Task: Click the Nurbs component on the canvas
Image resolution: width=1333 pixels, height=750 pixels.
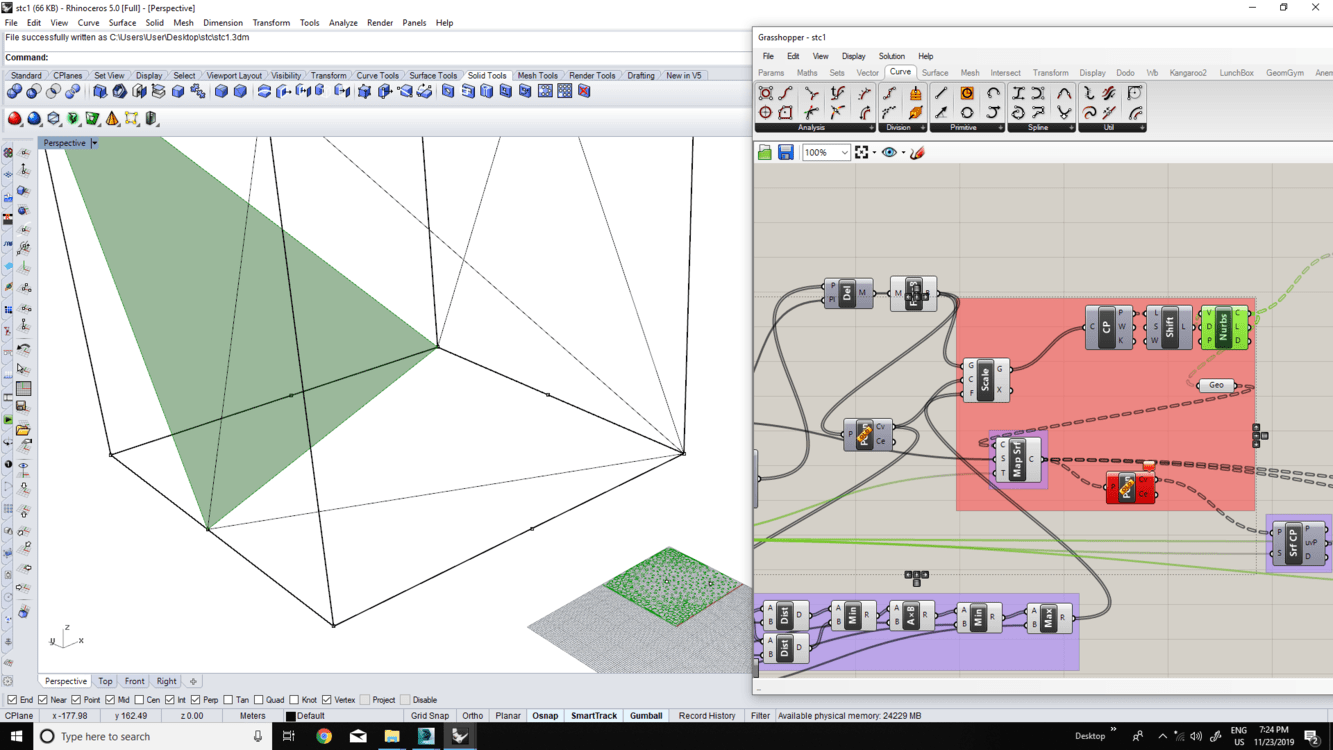Action: click(1224, 327)
